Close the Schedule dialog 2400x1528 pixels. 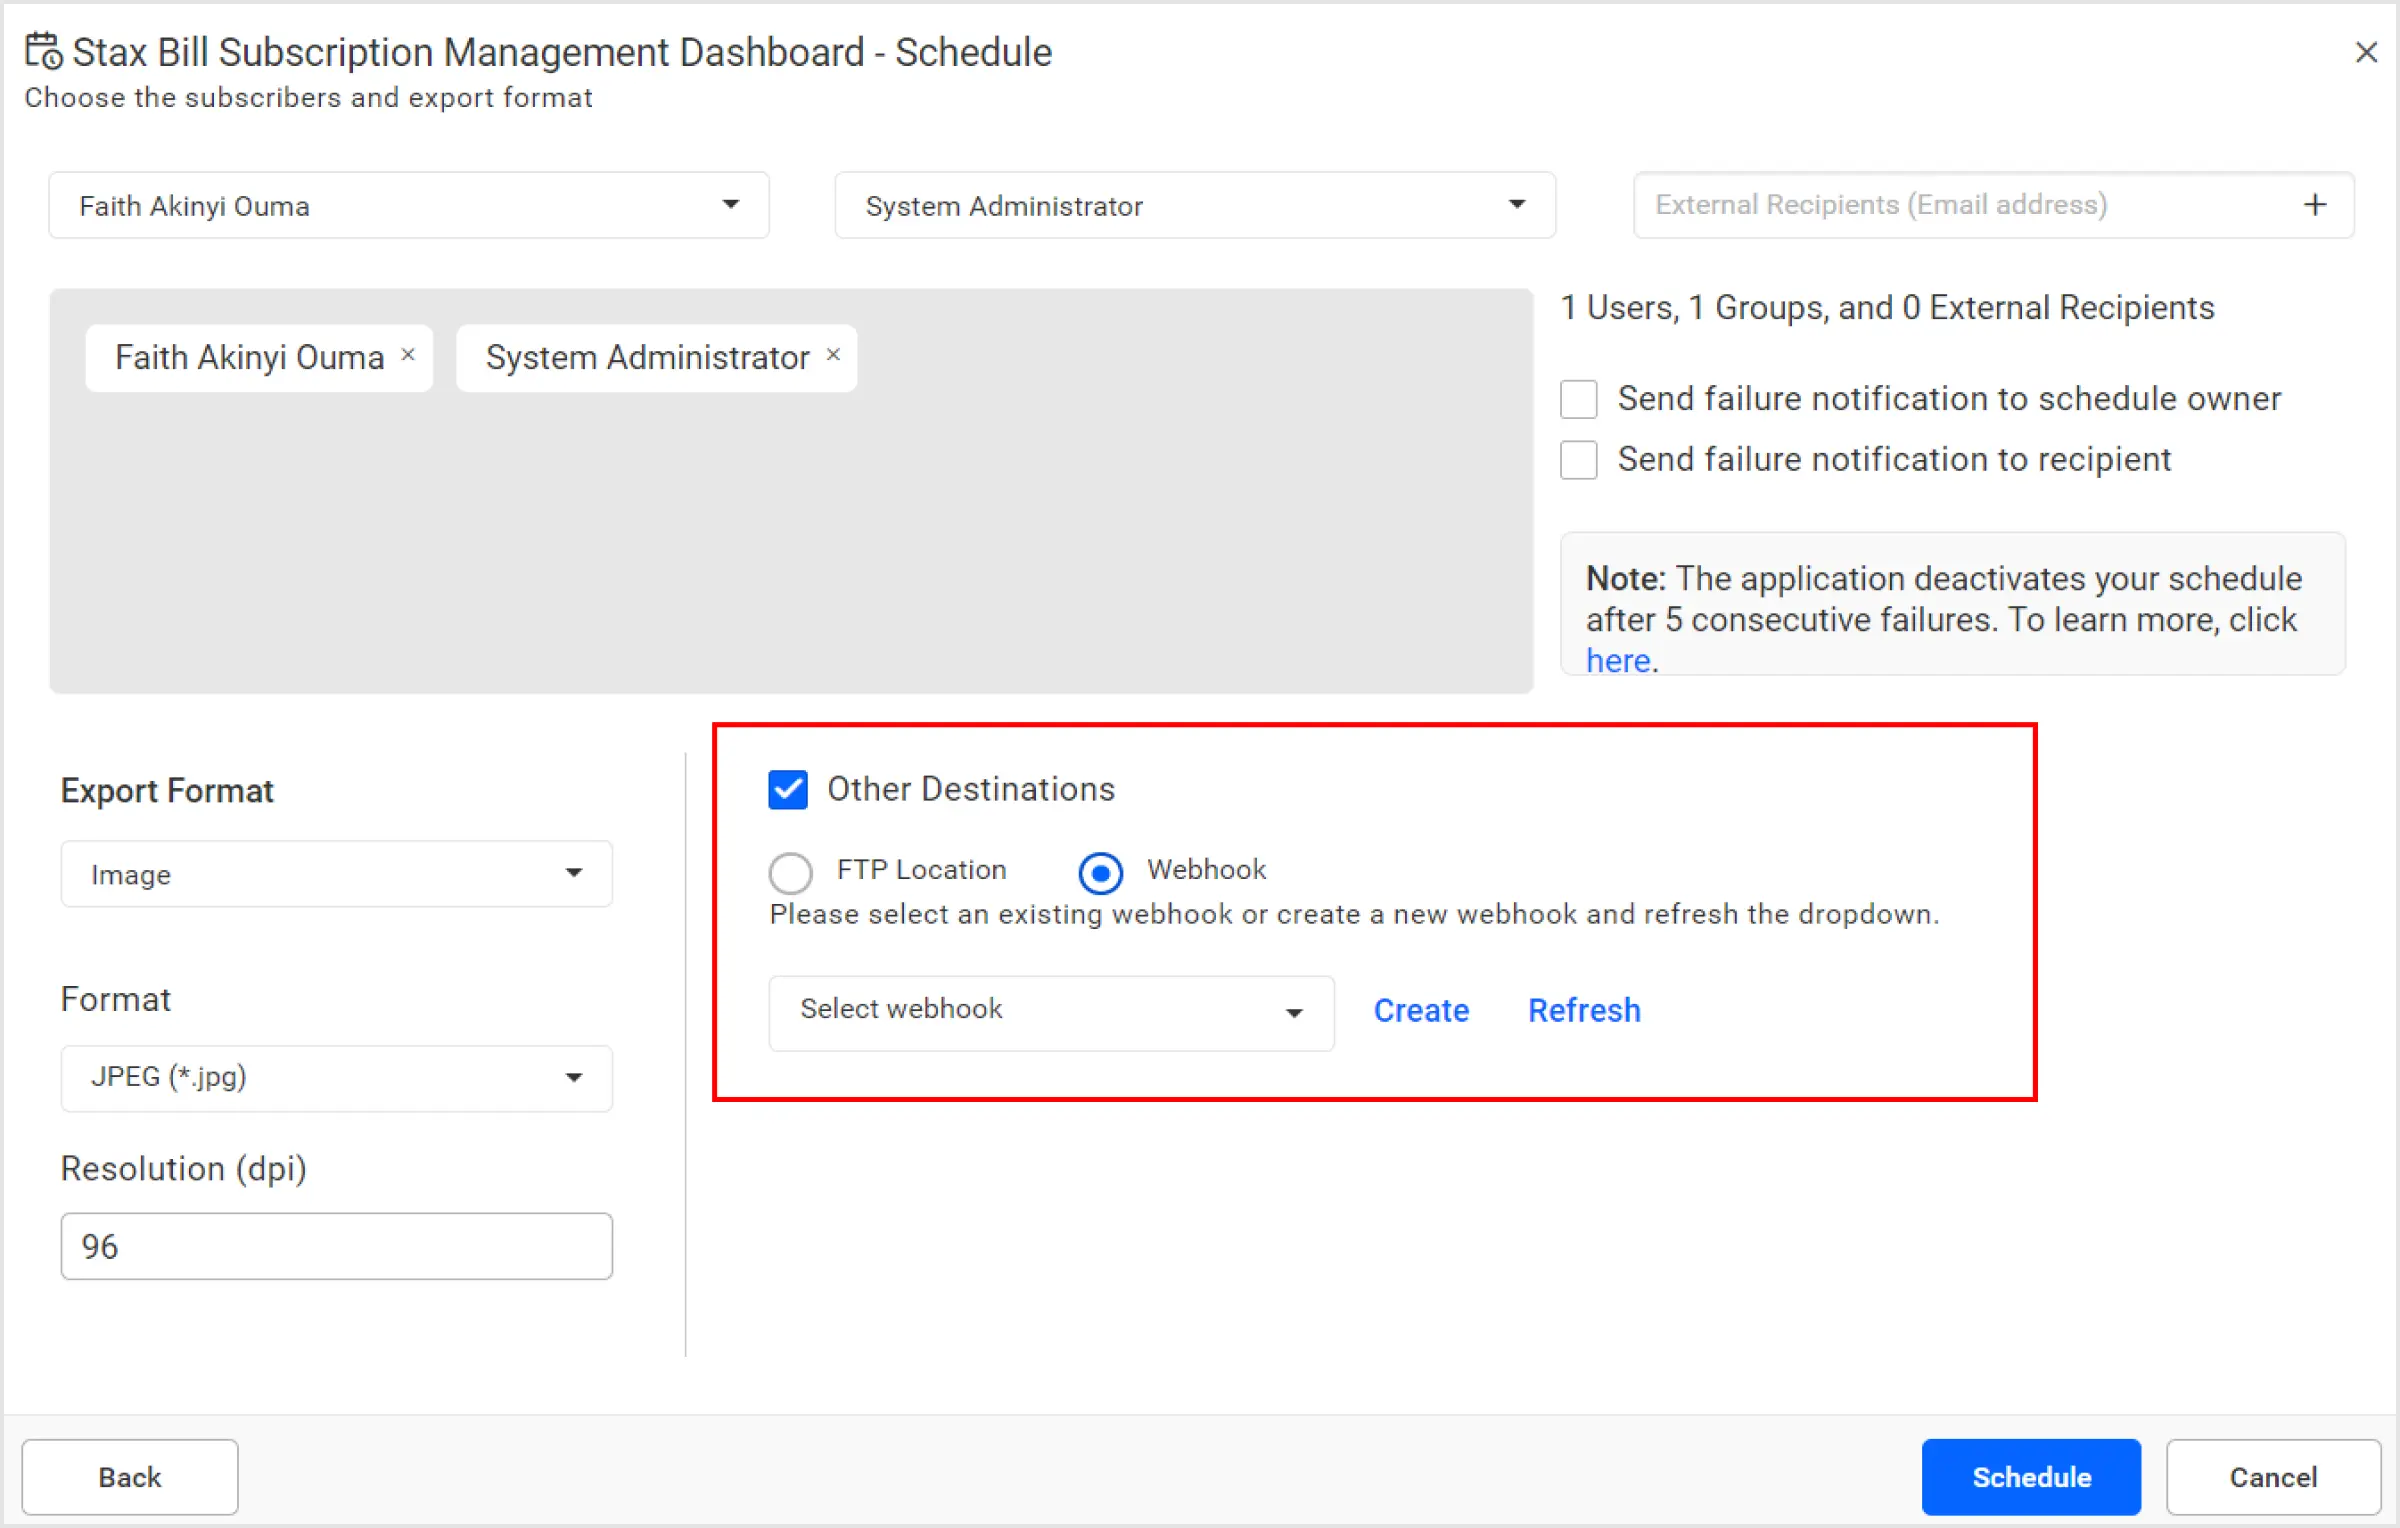click(x=2366, y=52)
